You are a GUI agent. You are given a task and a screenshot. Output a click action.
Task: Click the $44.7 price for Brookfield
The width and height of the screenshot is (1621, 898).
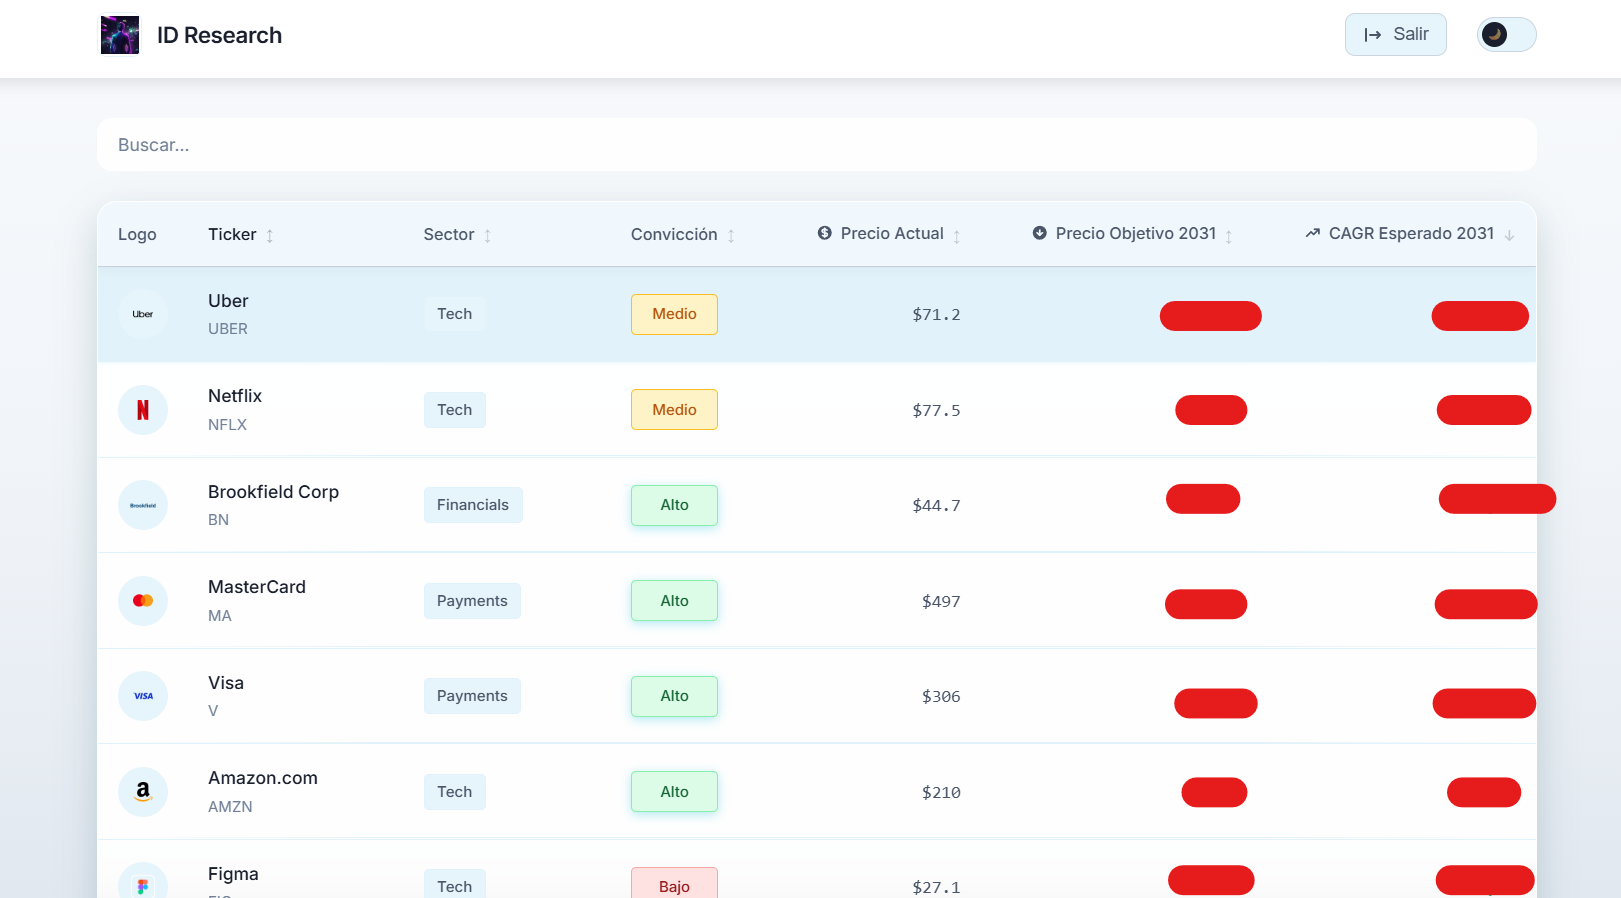936,506
